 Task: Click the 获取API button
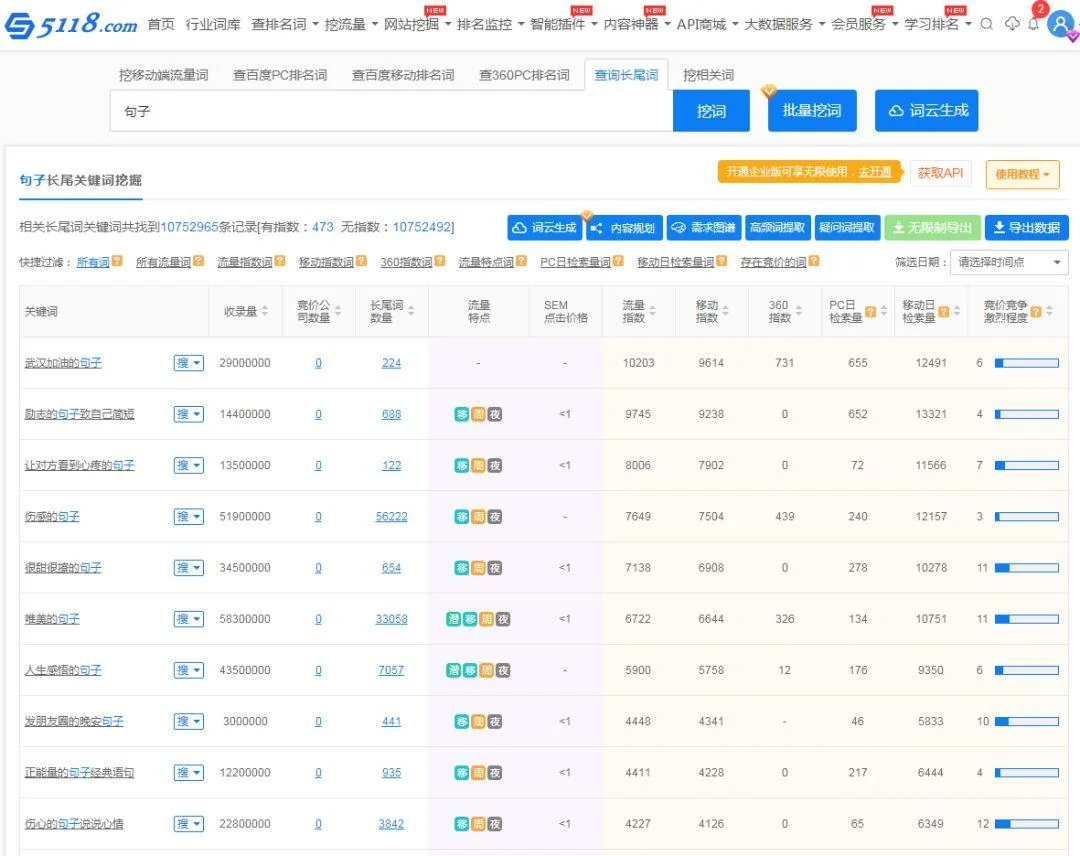(940, 173)
